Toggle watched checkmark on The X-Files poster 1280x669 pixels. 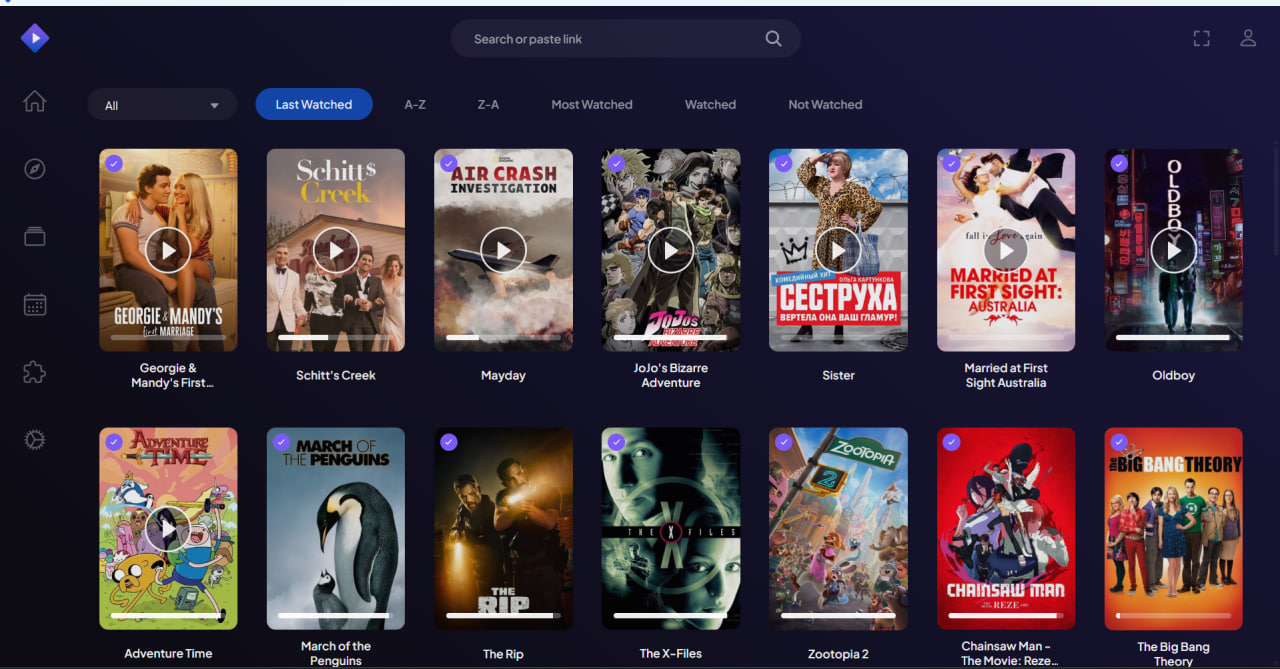coord(616,442)
